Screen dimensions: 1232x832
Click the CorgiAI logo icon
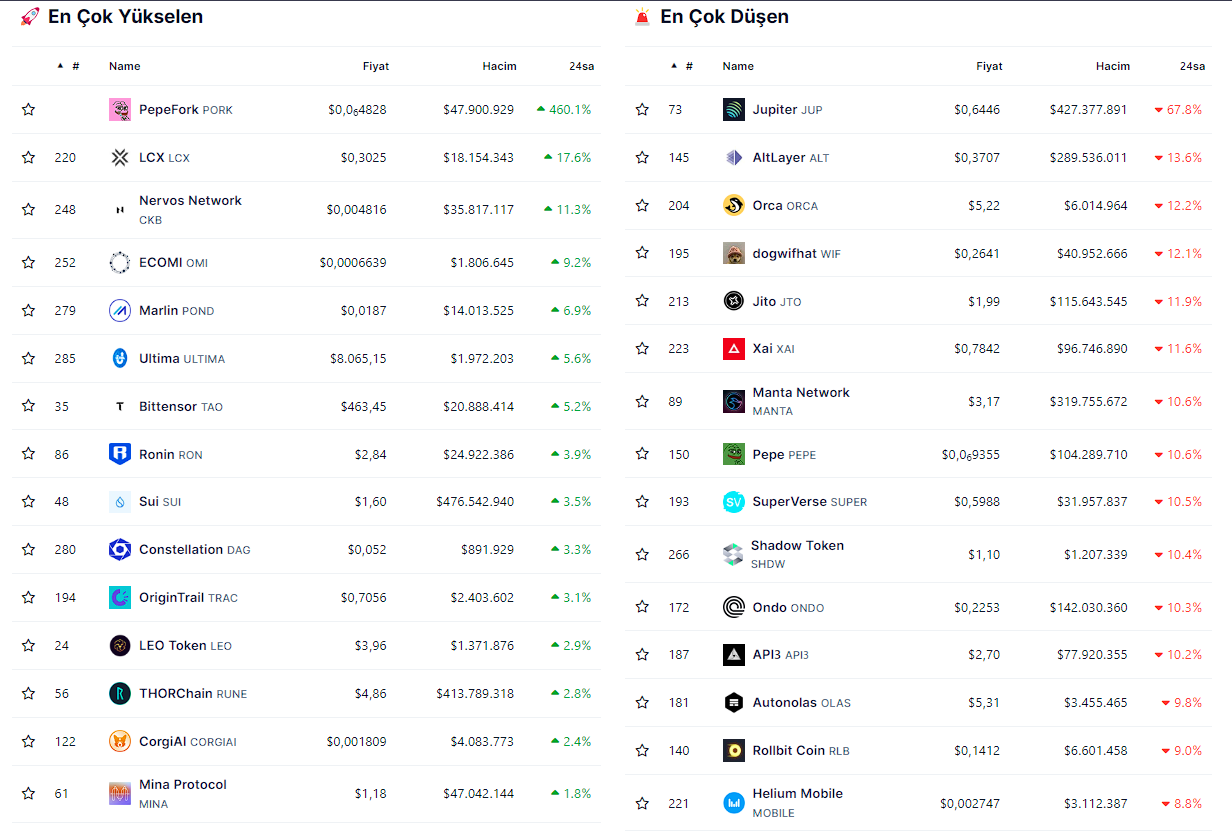point(120,742)
